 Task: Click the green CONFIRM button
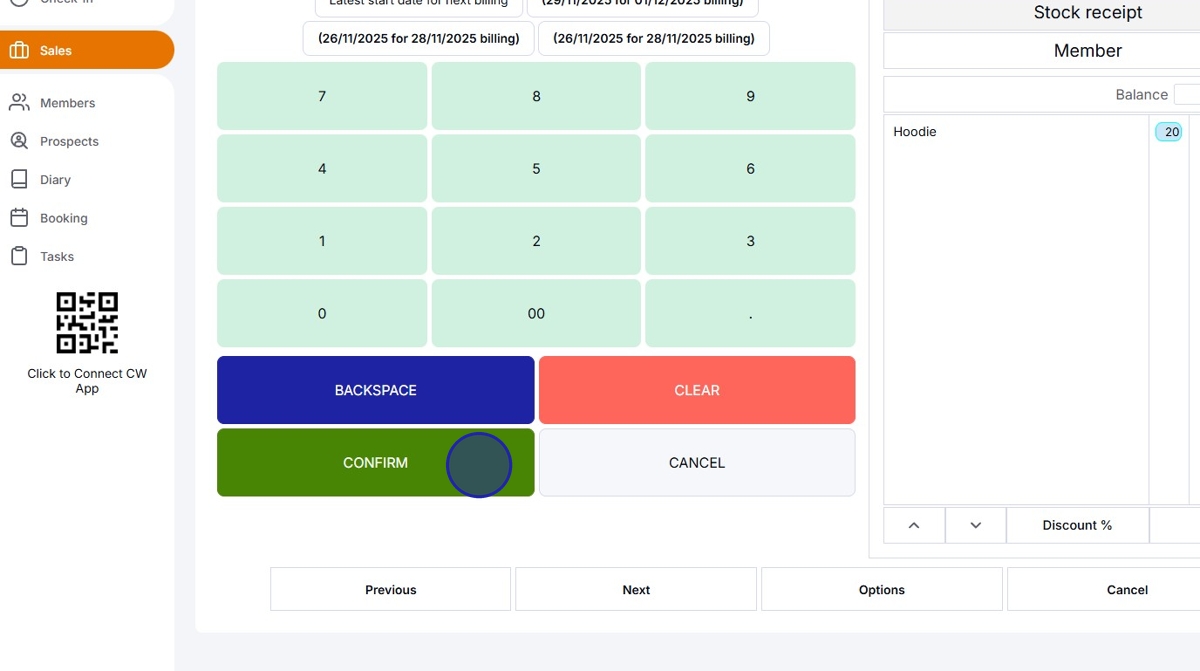[375, 462]
